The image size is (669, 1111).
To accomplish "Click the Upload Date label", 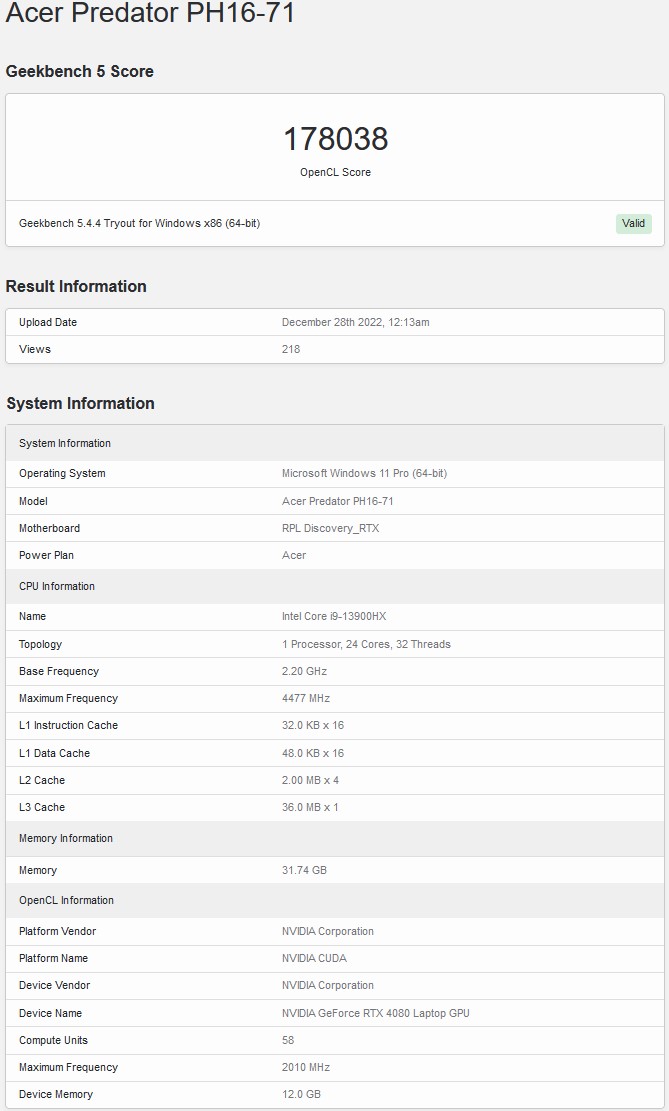I will point(47,322).
